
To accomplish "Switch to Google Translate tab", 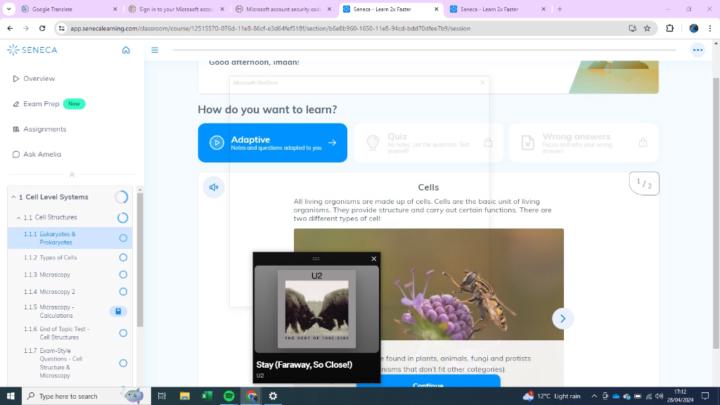I will point(69,9).
